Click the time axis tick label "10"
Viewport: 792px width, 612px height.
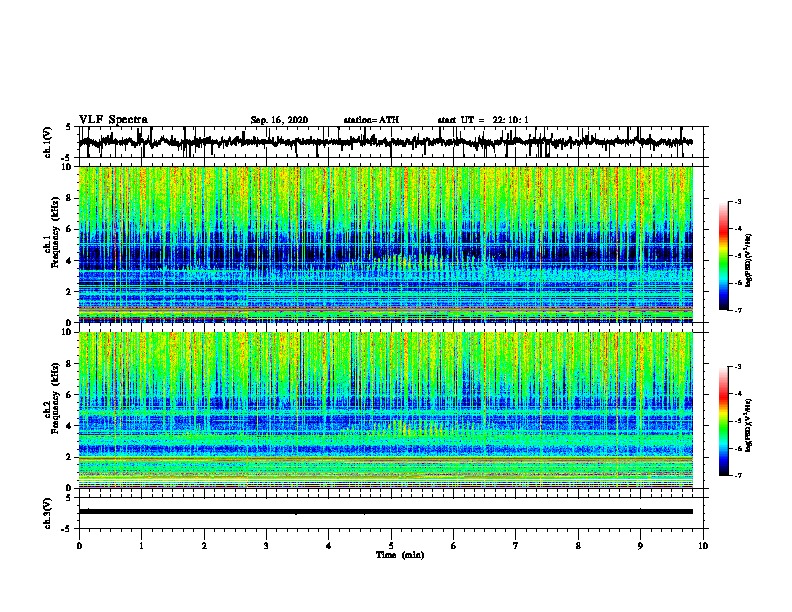tap(703, 545)
